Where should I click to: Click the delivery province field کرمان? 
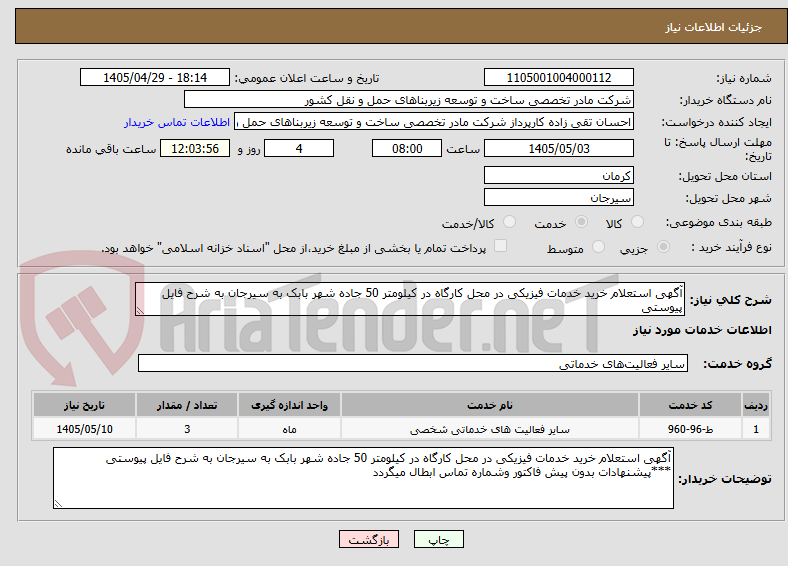559,175
